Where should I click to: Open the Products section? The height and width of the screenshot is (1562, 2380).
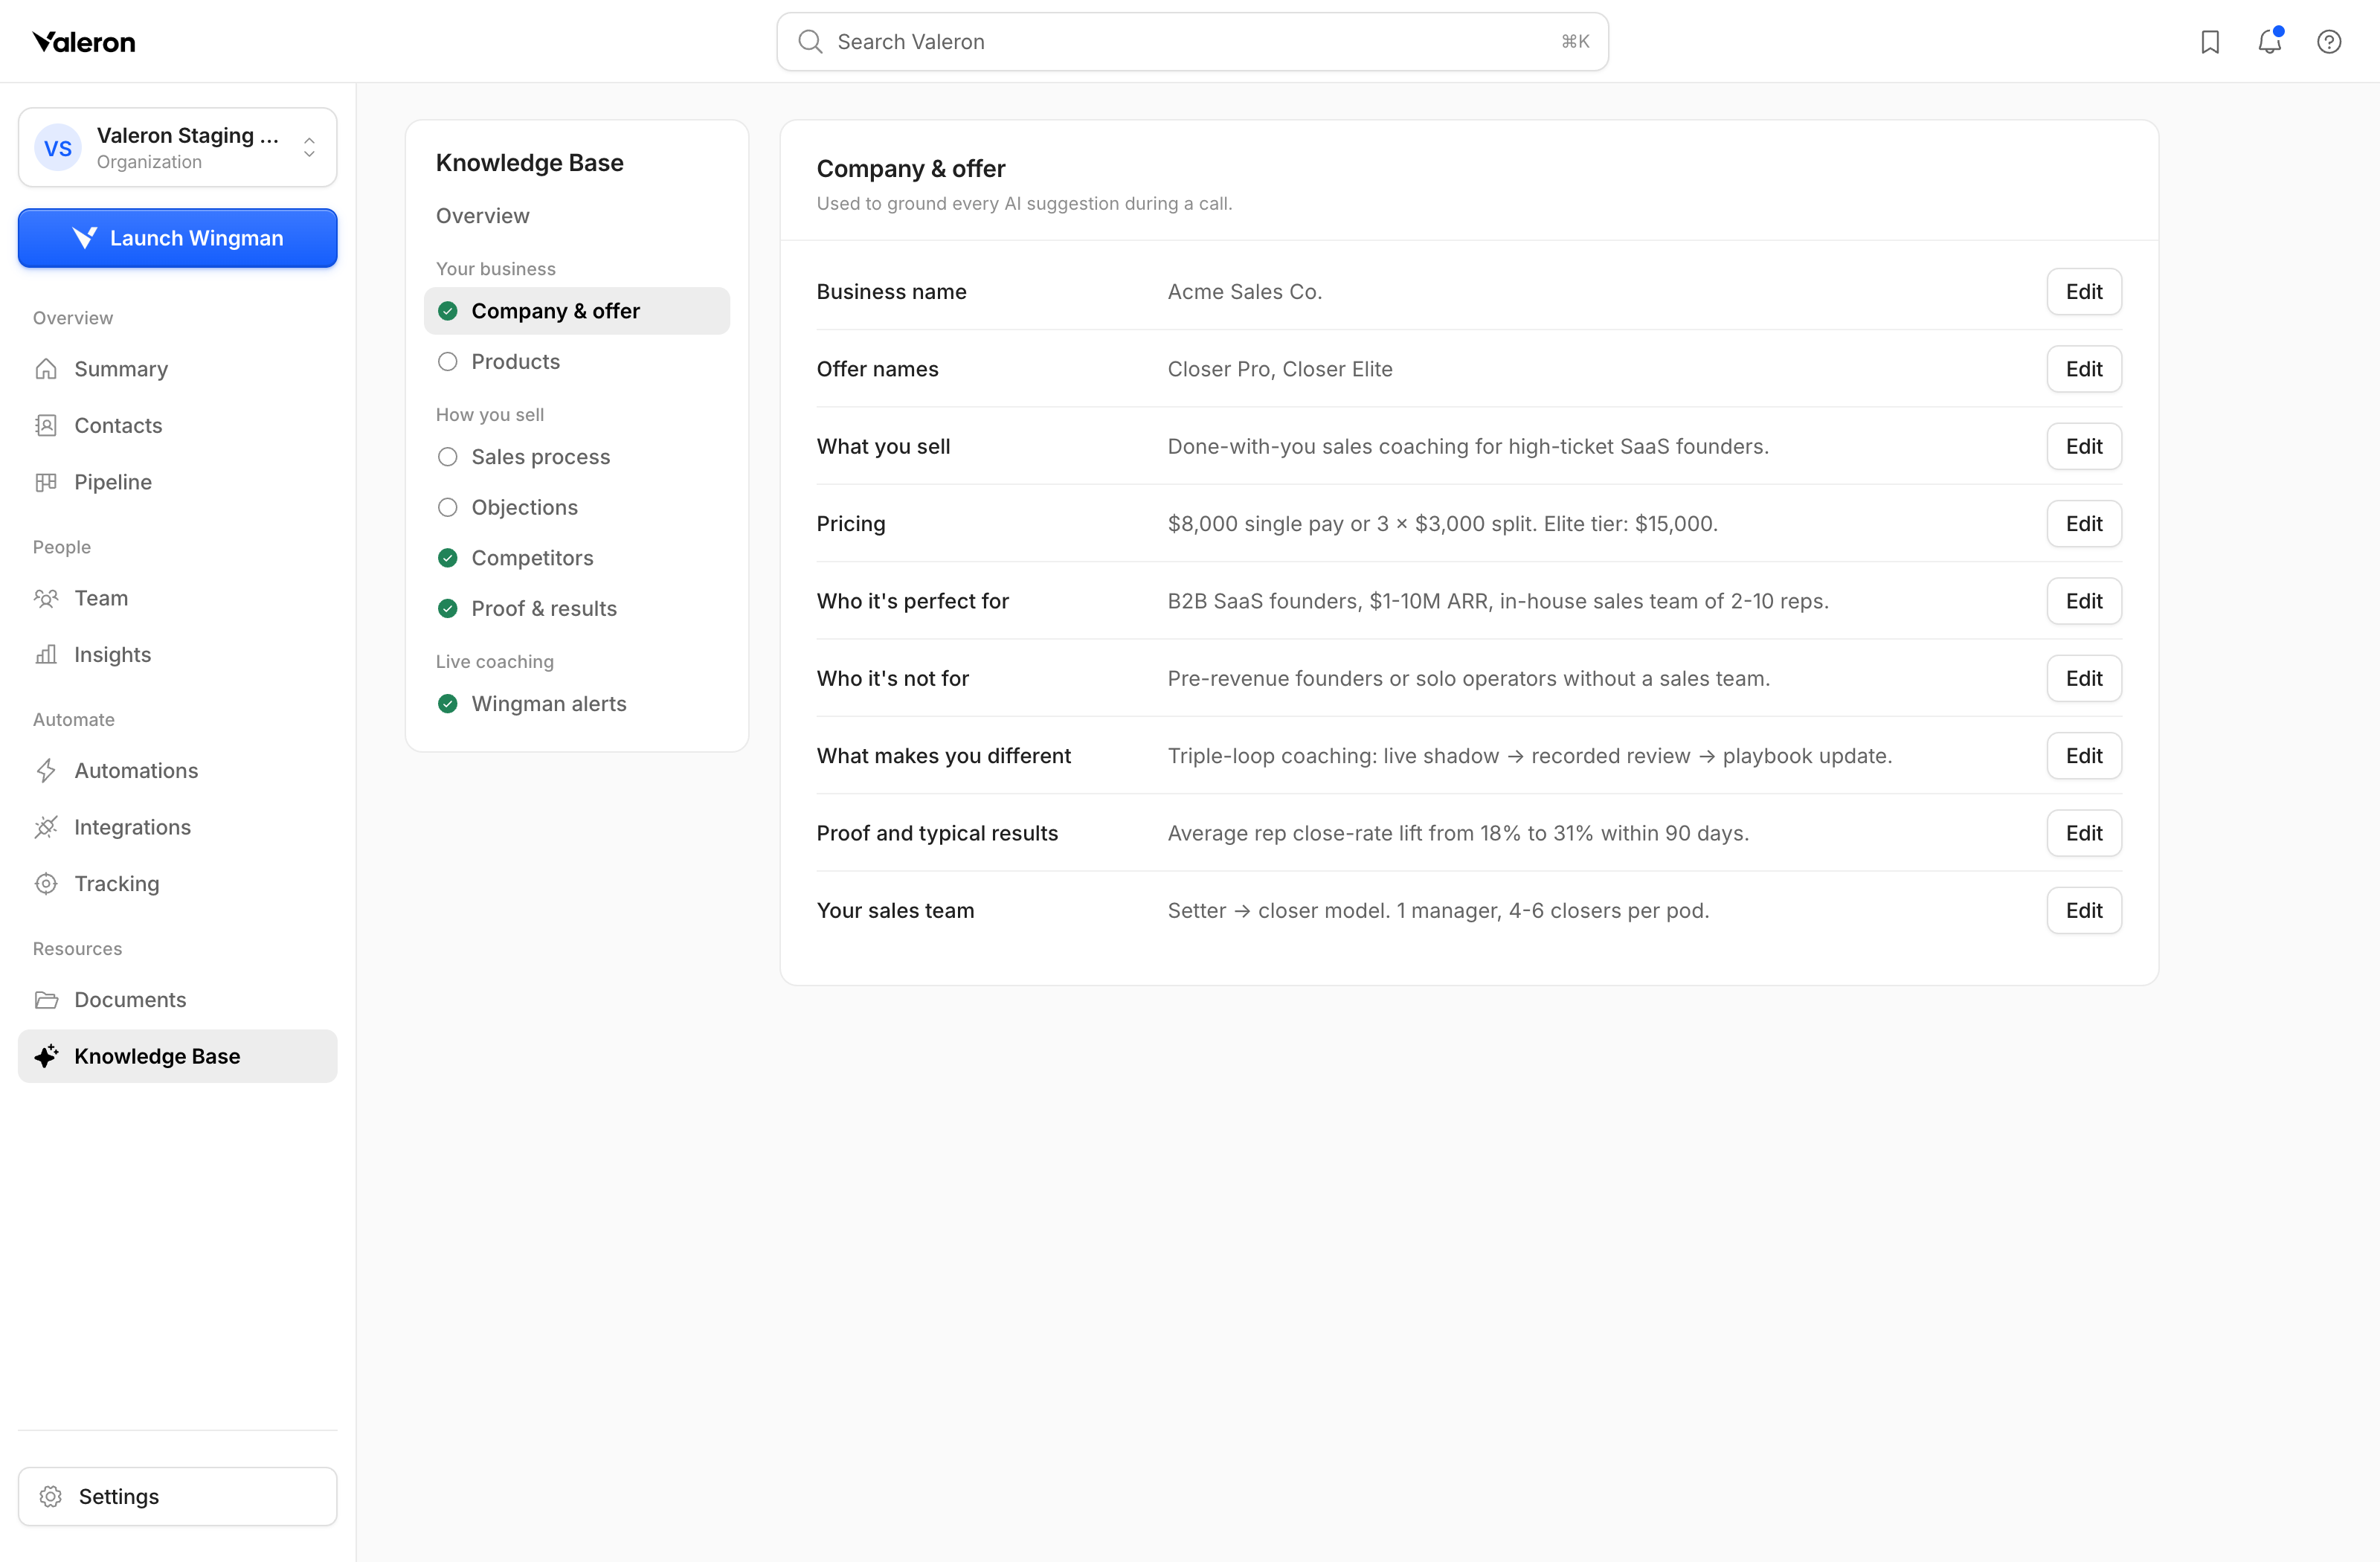[577, 362]
